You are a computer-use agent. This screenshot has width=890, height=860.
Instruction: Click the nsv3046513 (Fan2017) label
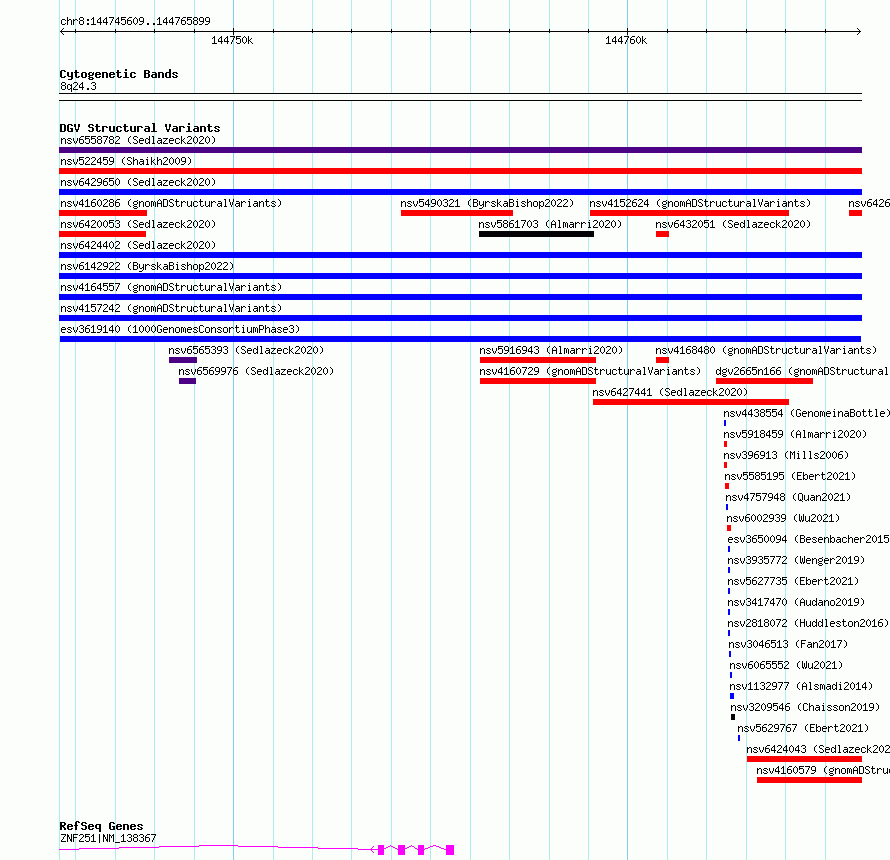pyautogui.click(x=788, y=644)
